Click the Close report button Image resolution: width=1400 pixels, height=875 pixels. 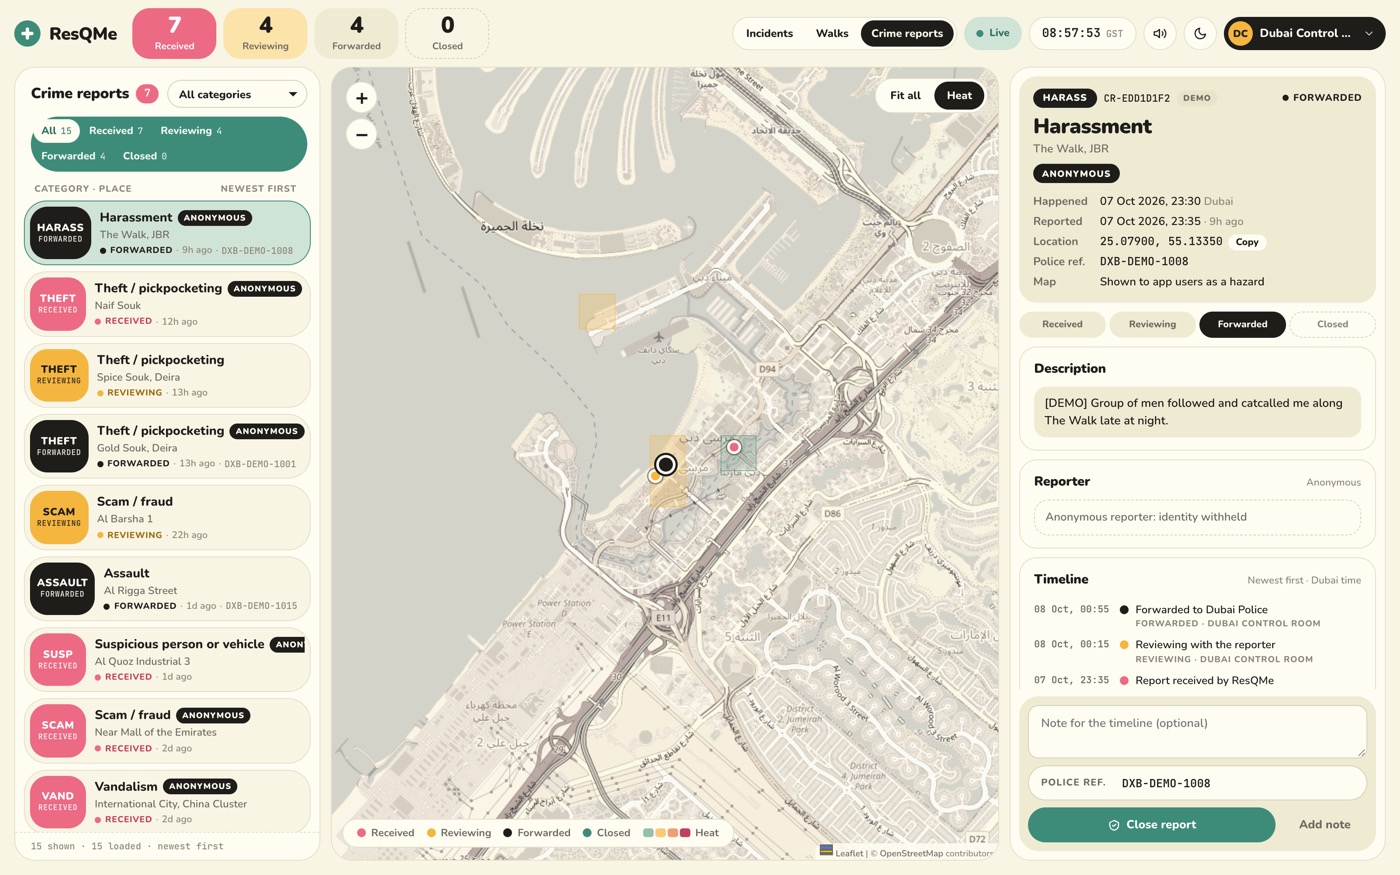[1151, 825]
